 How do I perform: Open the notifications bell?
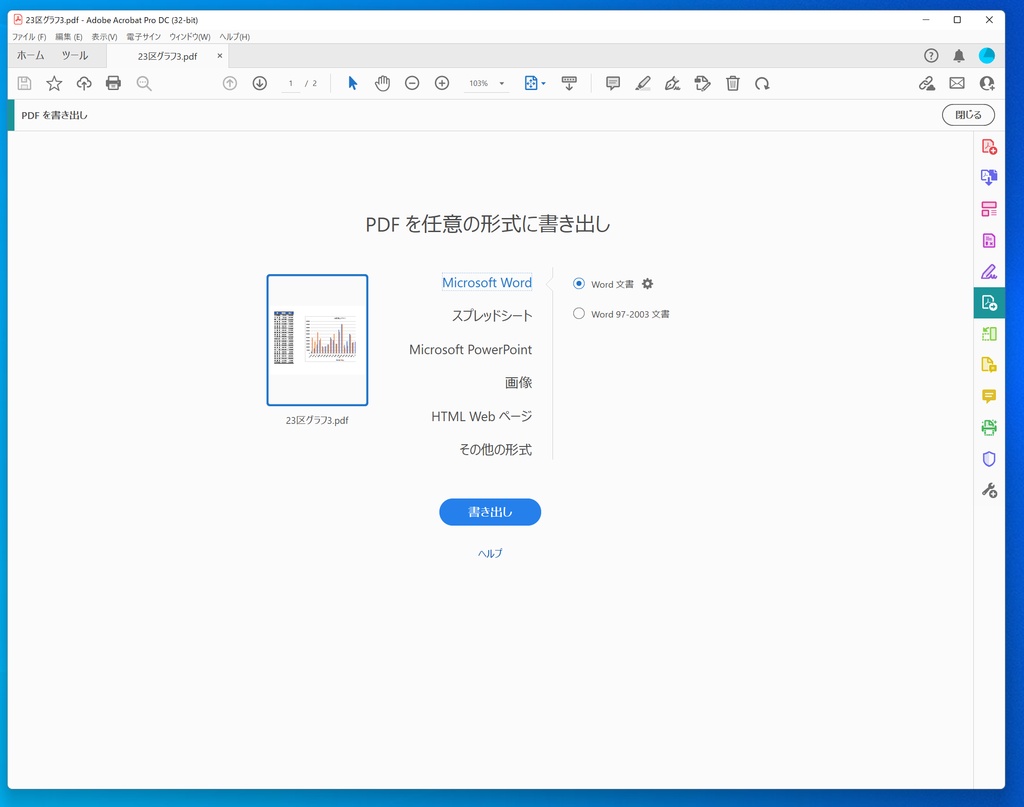tap(959, 56)
